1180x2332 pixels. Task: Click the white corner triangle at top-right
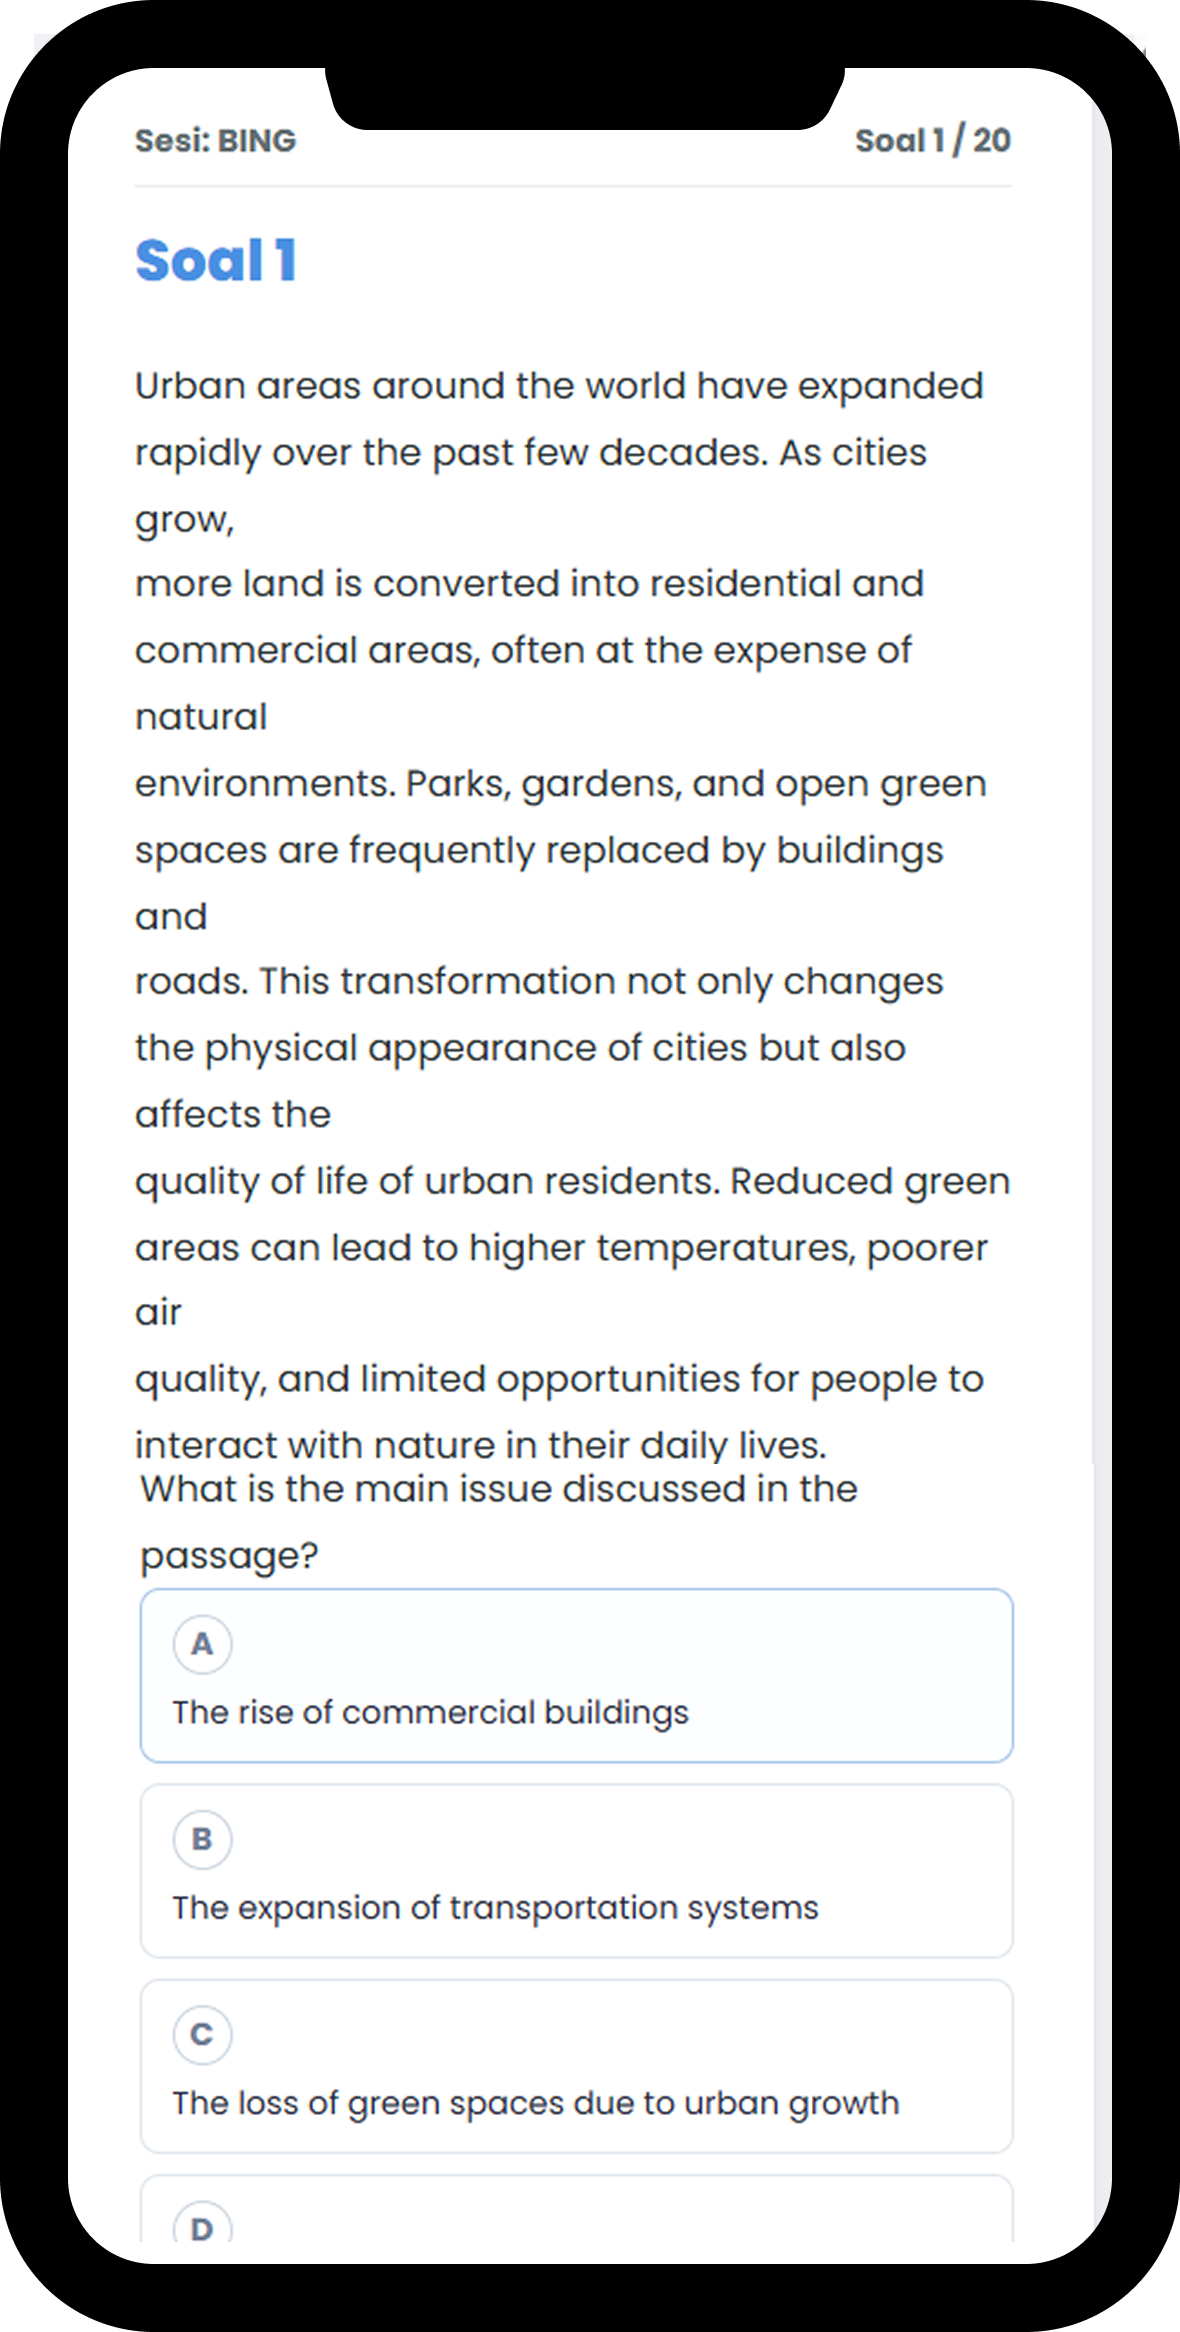[1136, 43]
